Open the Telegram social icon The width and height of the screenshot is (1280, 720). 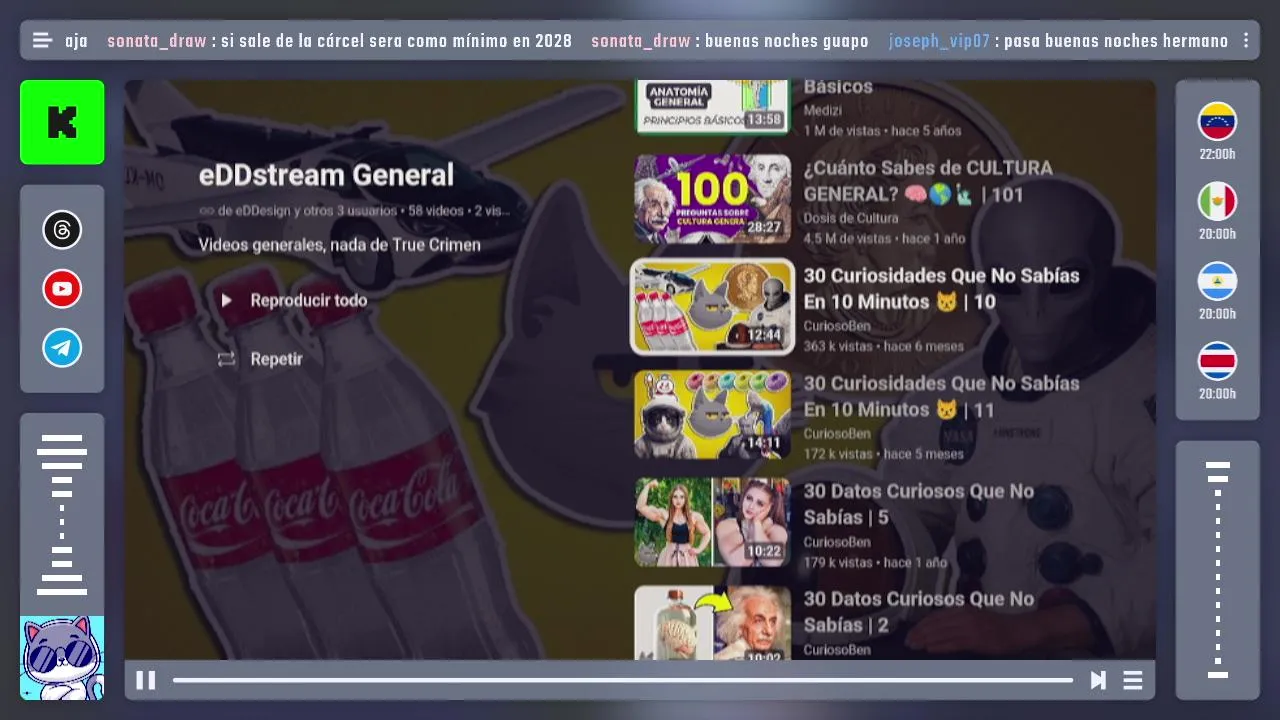coord(62,348)
